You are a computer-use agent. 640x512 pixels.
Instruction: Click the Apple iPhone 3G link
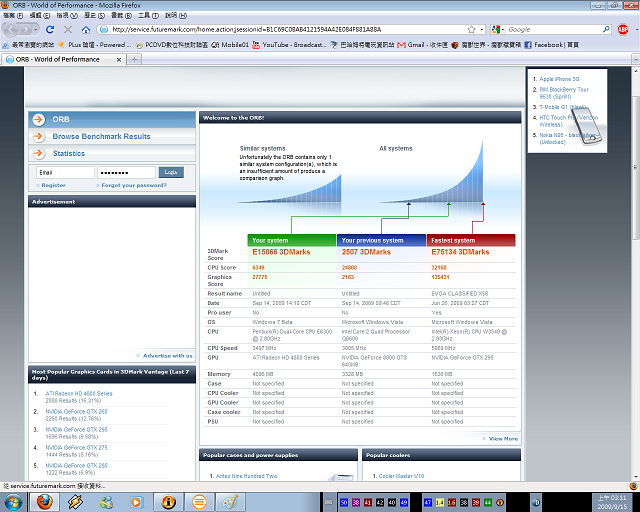[x=559, y=79]
